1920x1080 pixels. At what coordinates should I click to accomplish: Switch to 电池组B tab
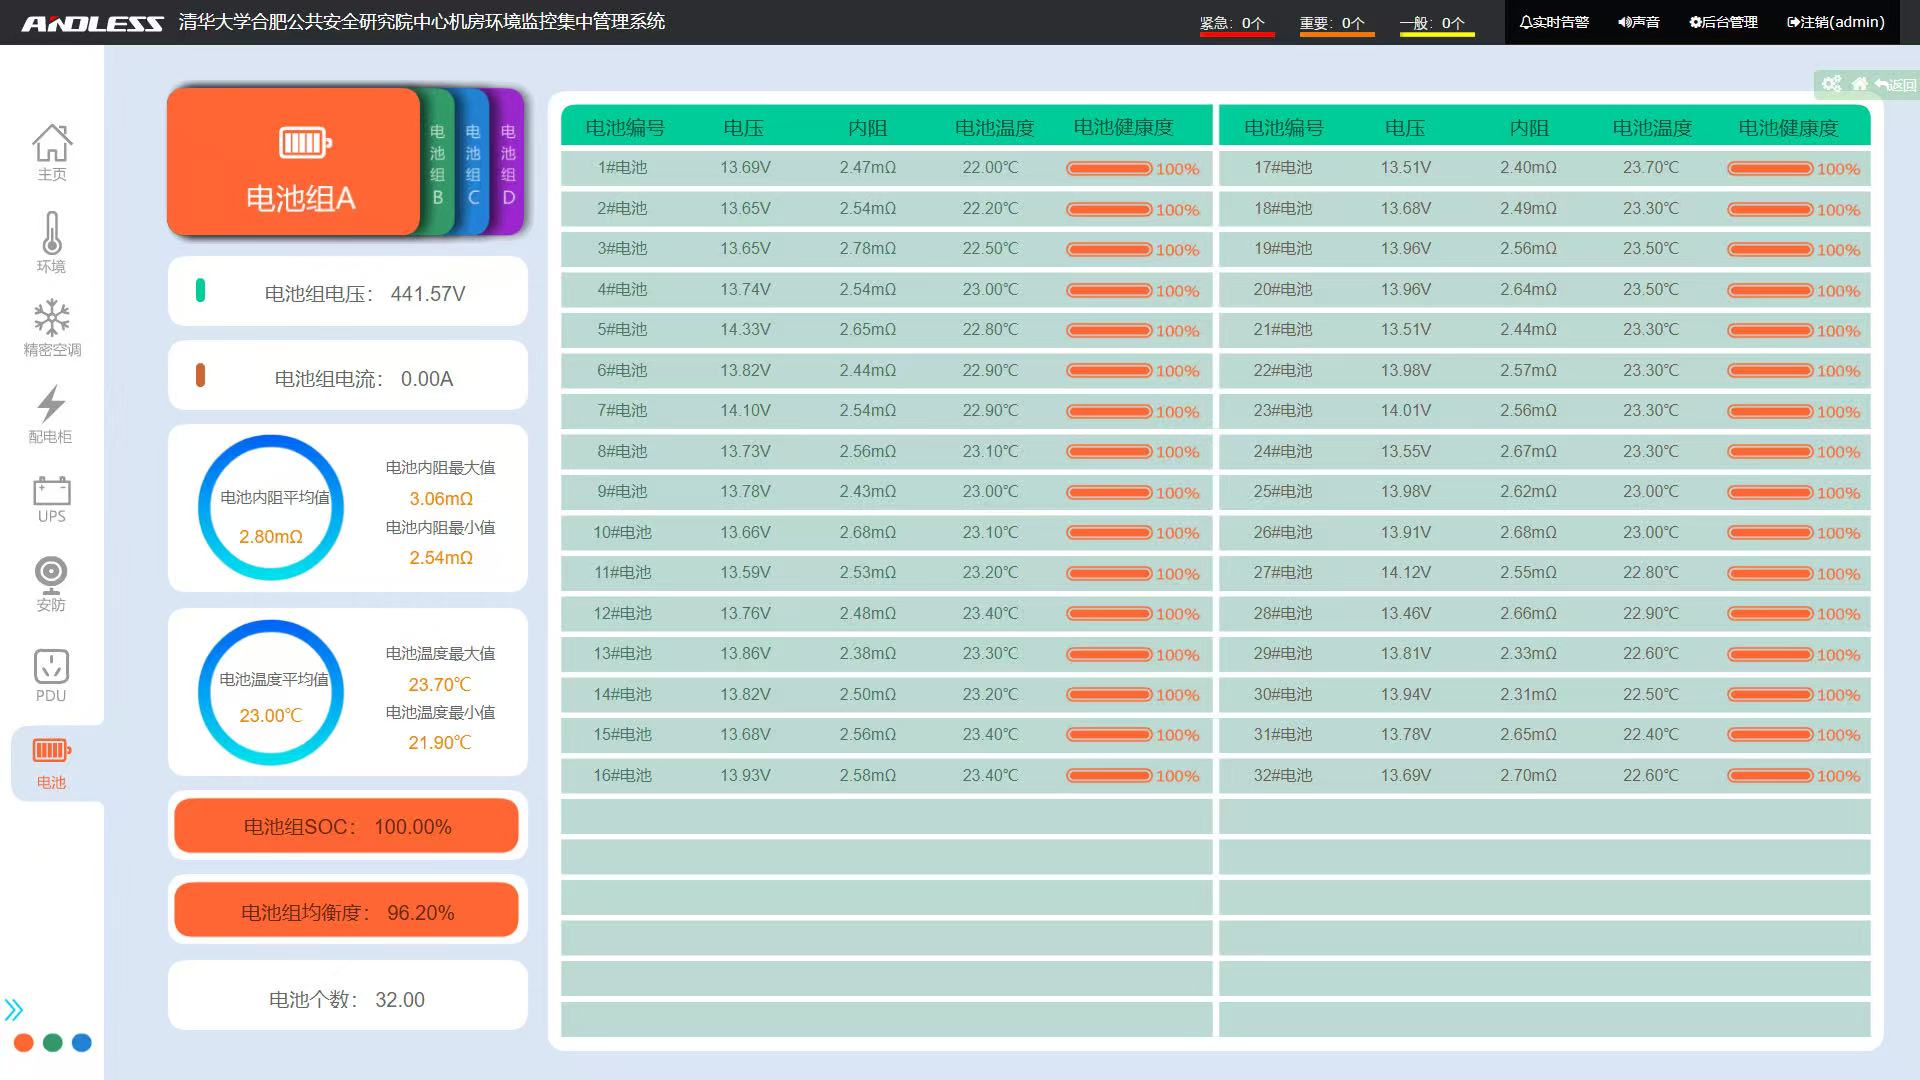[x=437, y=164]
